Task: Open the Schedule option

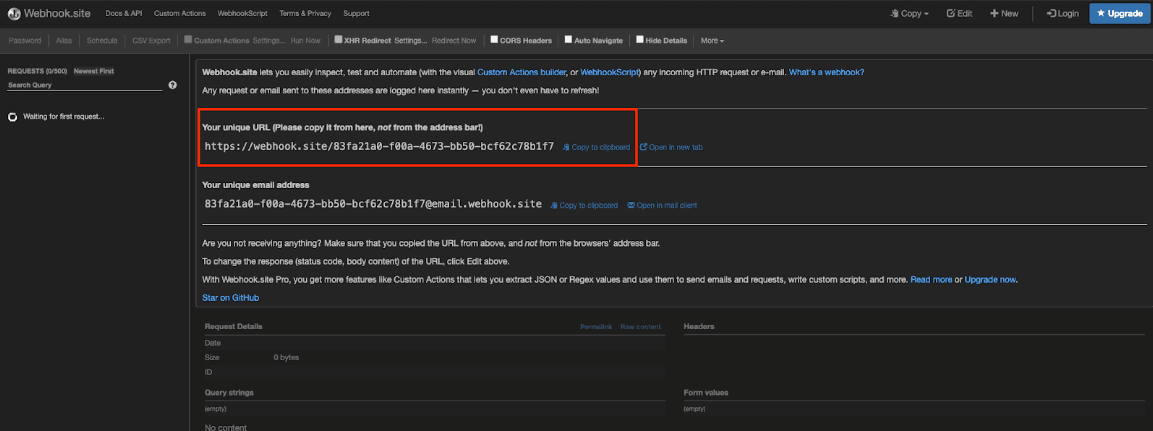Action: click(101, 40)
